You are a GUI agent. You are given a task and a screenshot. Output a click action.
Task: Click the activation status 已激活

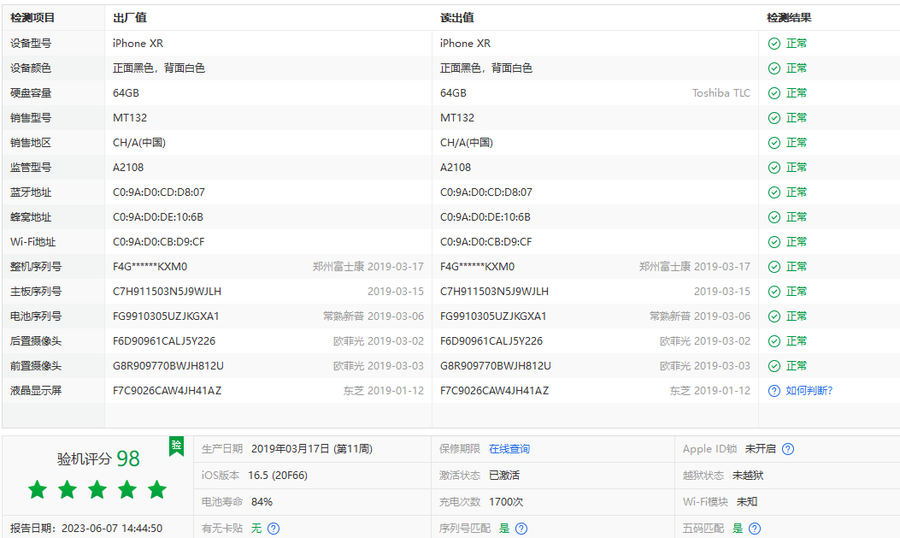(504, 475)
